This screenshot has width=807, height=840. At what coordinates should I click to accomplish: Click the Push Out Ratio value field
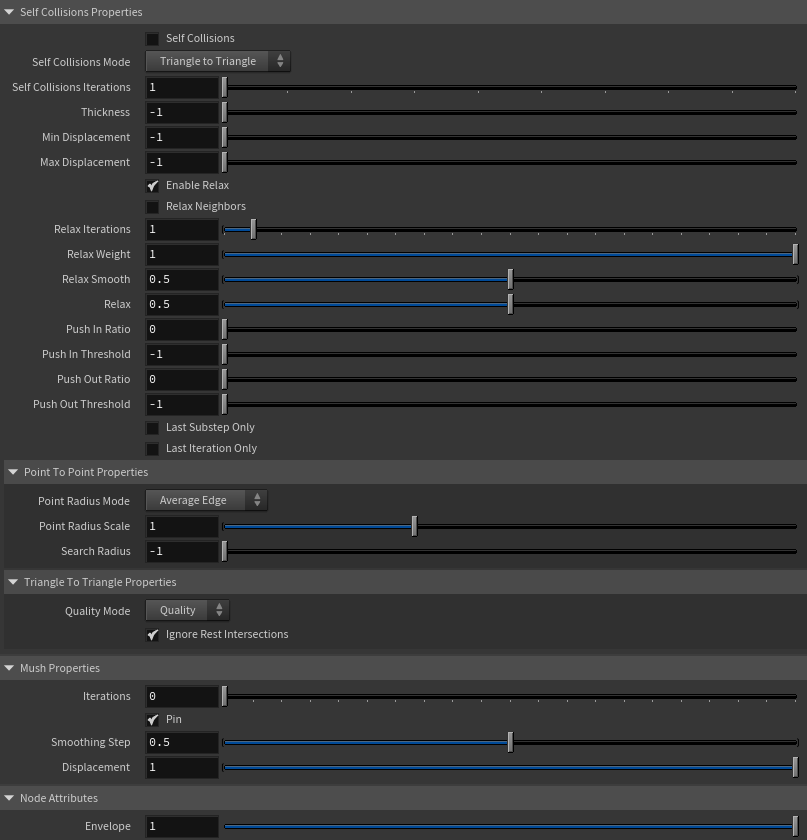(x=182, y=379)
